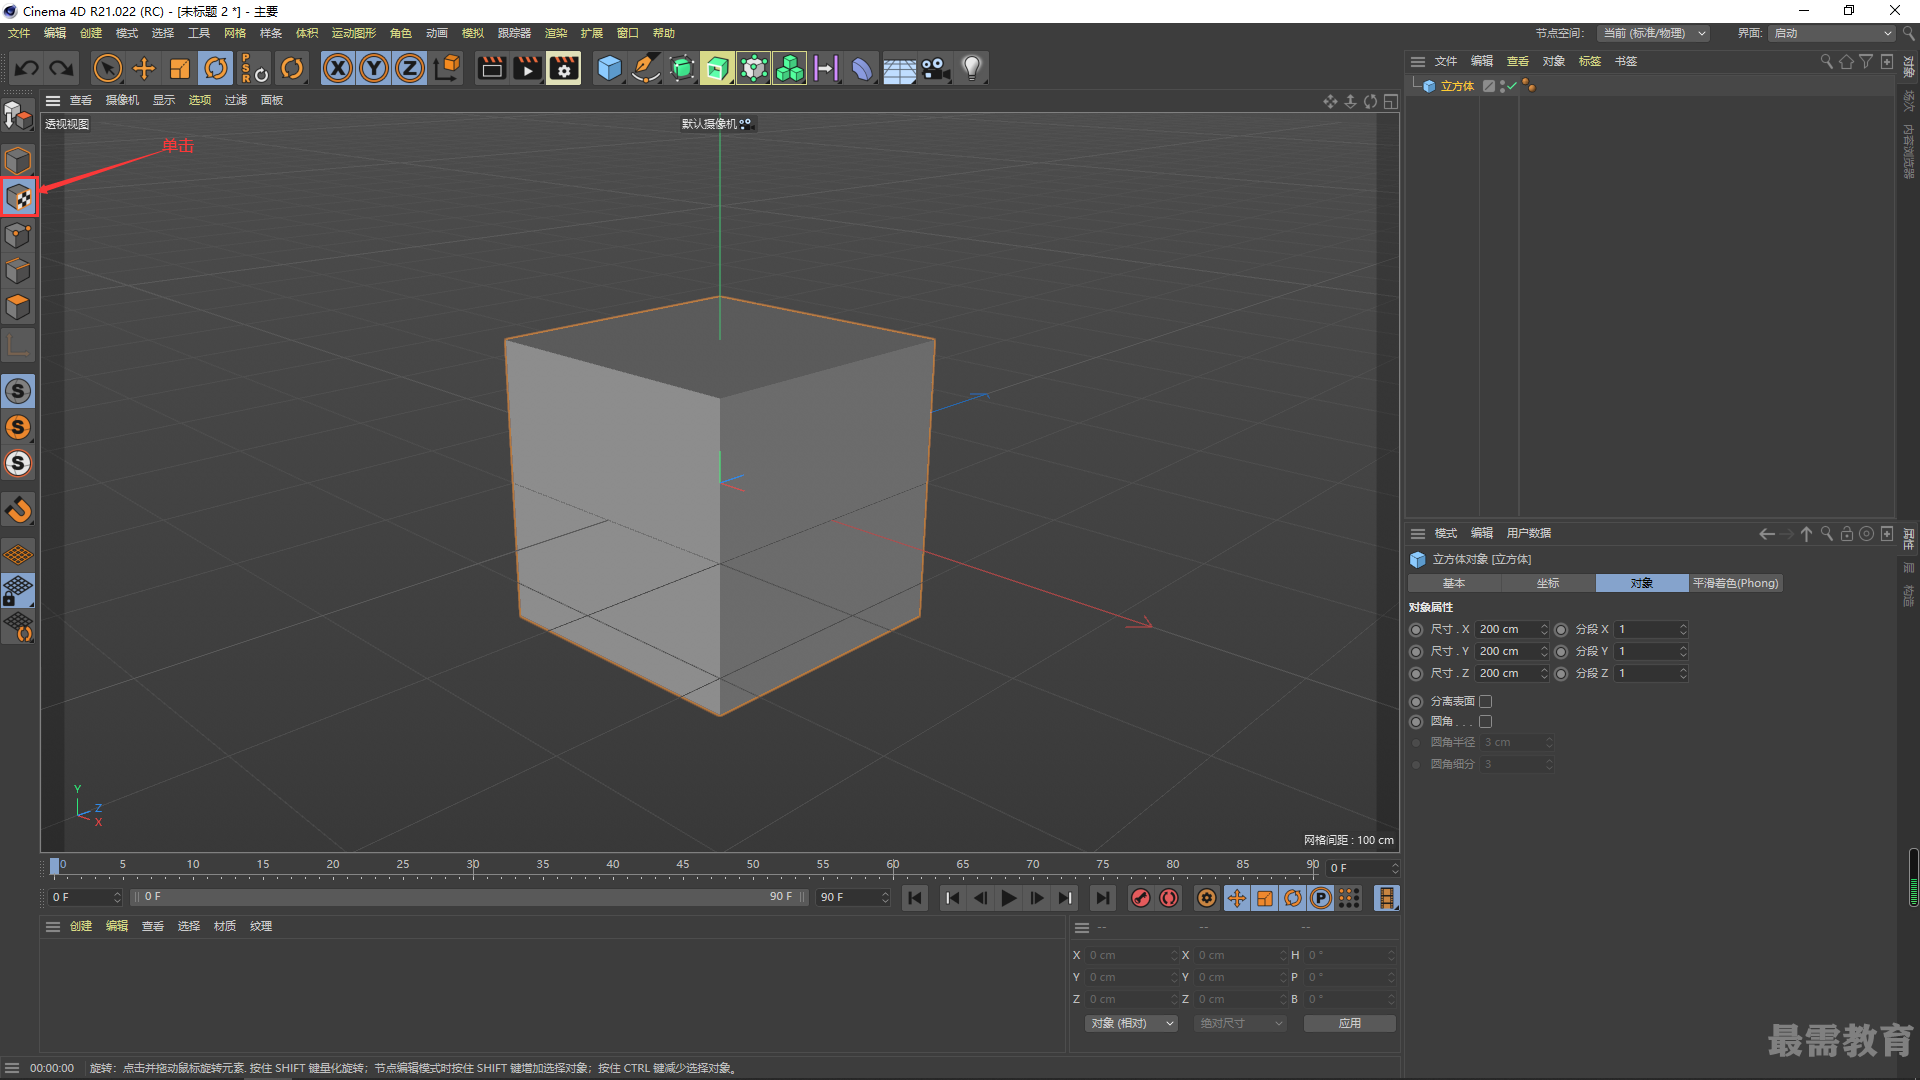Open the viewport 显示 menu
This screenshot has height=1080, width=1920.
pos(164,100)
